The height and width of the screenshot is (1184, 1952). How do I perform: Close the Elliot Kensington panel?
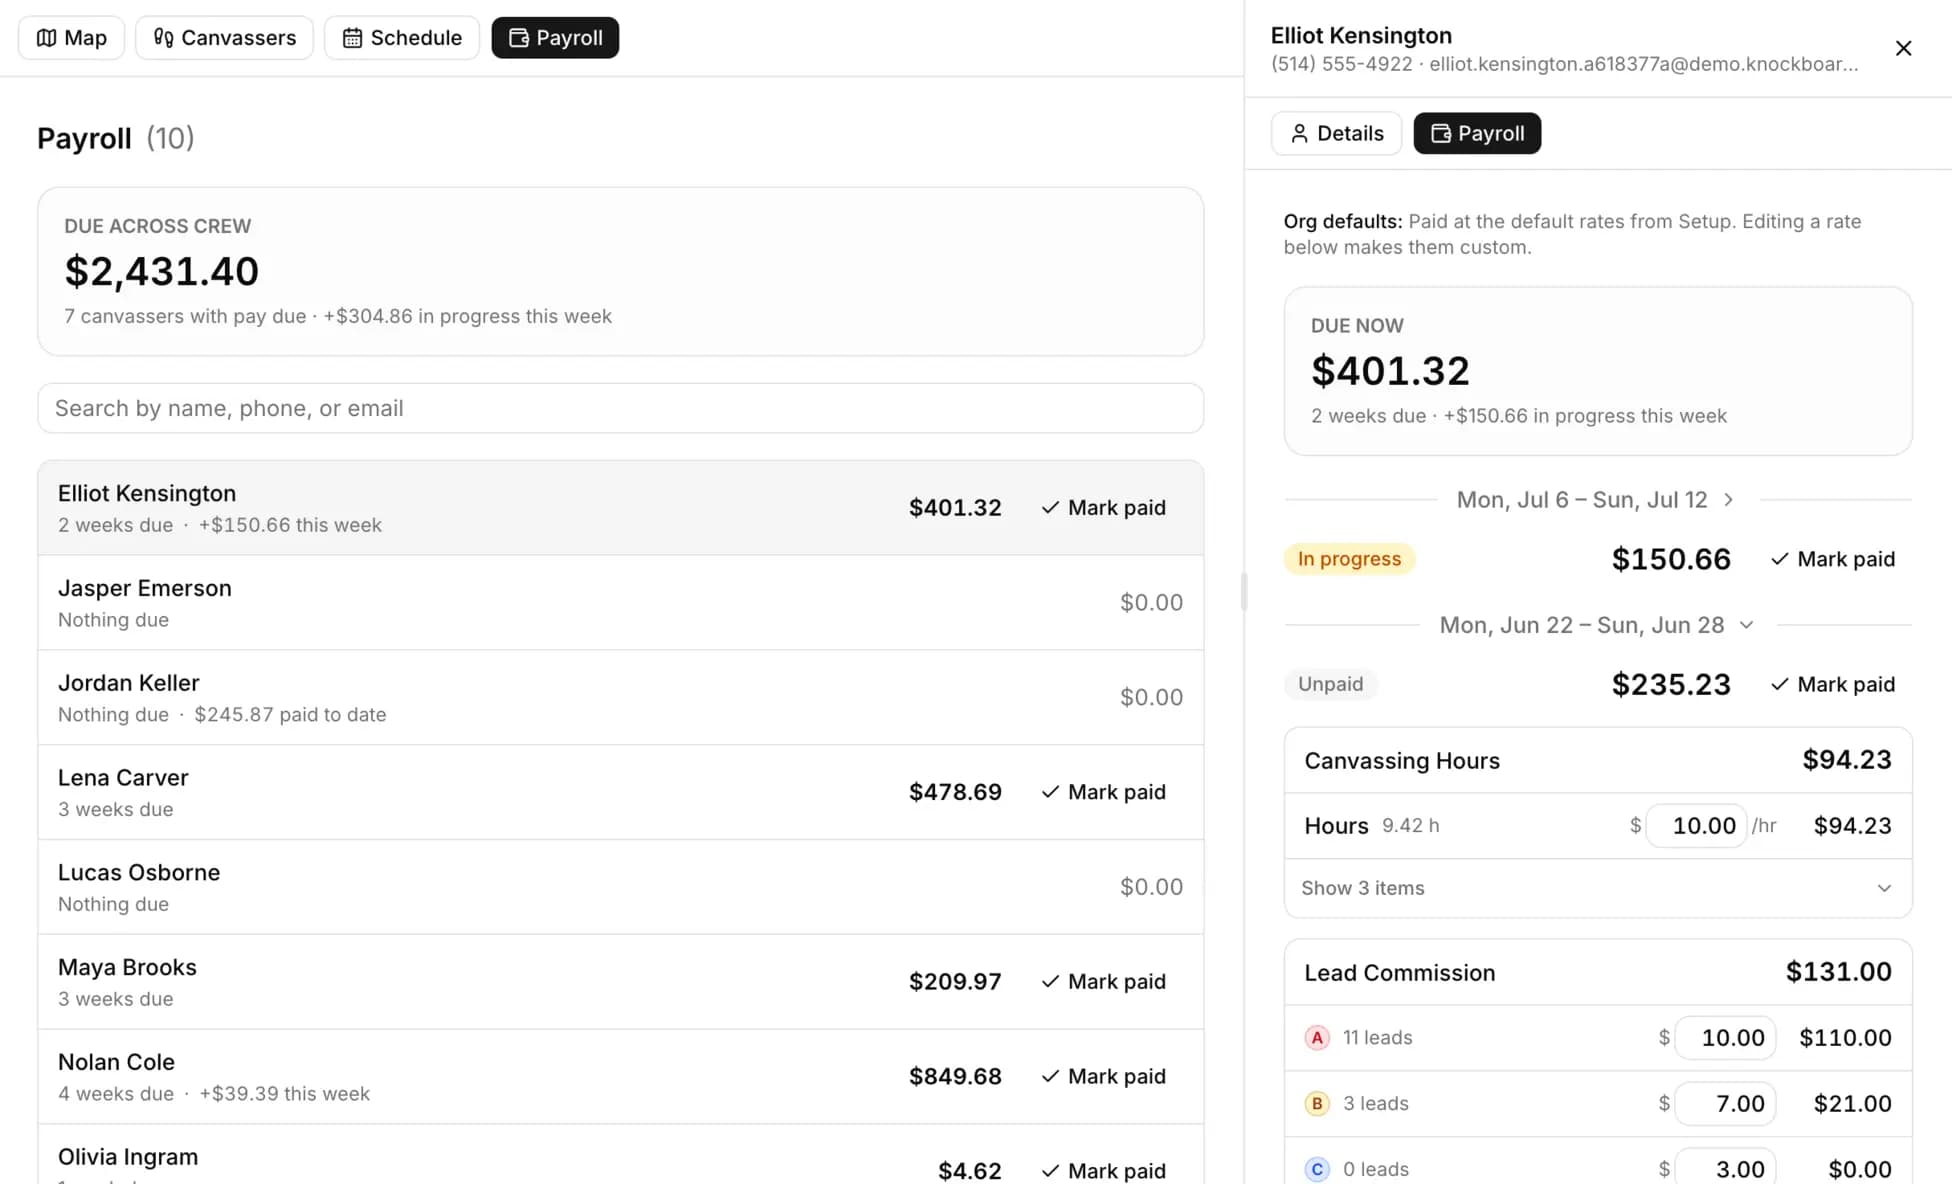coord(1903,48)
